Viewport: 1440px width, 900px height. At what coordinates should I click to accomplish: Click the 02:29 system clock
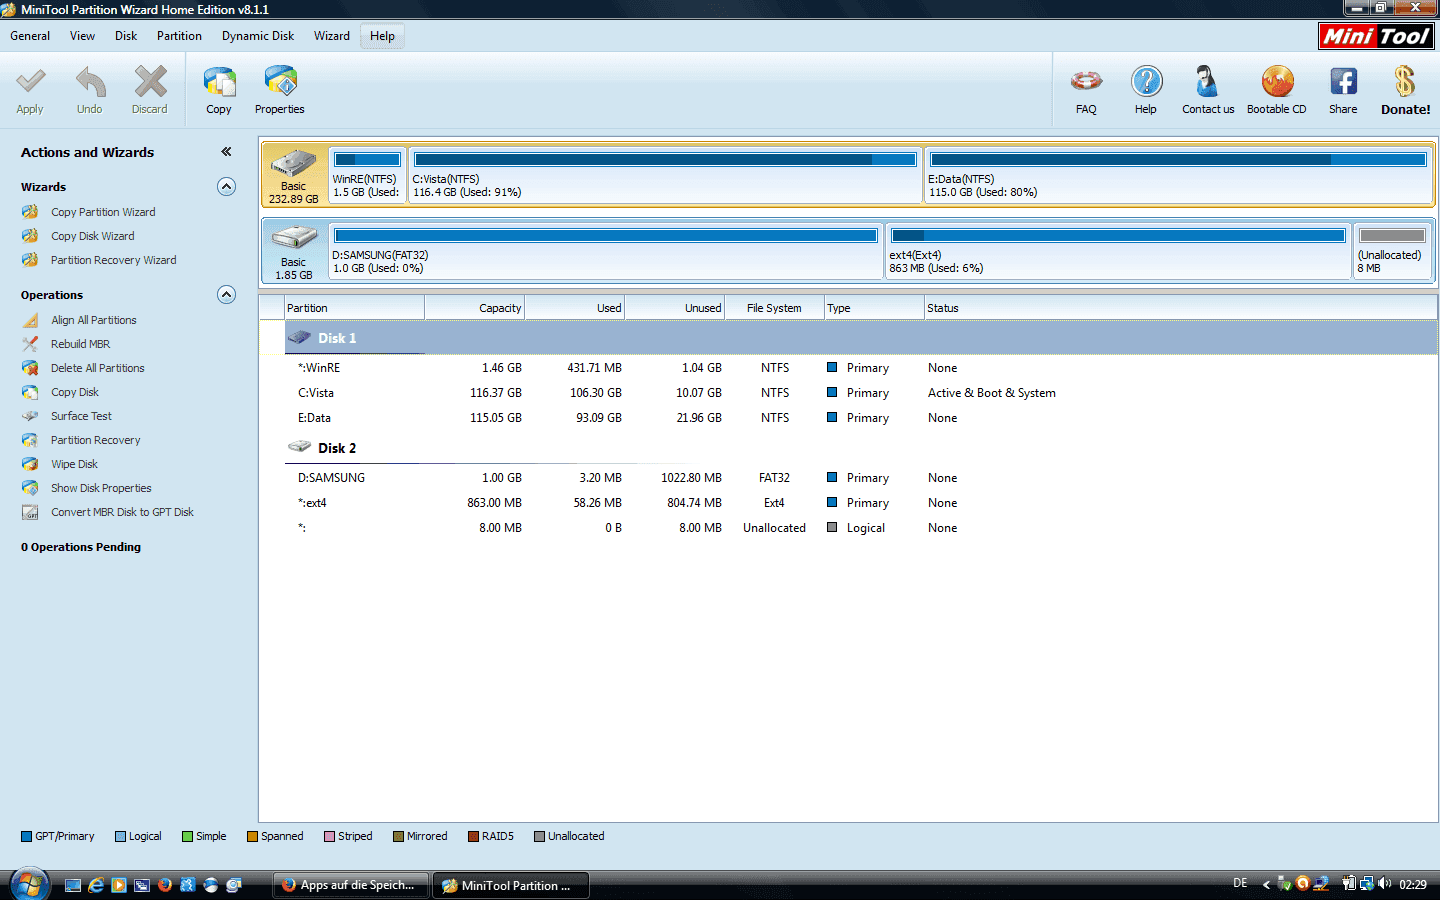click(x=1413, y=884)
